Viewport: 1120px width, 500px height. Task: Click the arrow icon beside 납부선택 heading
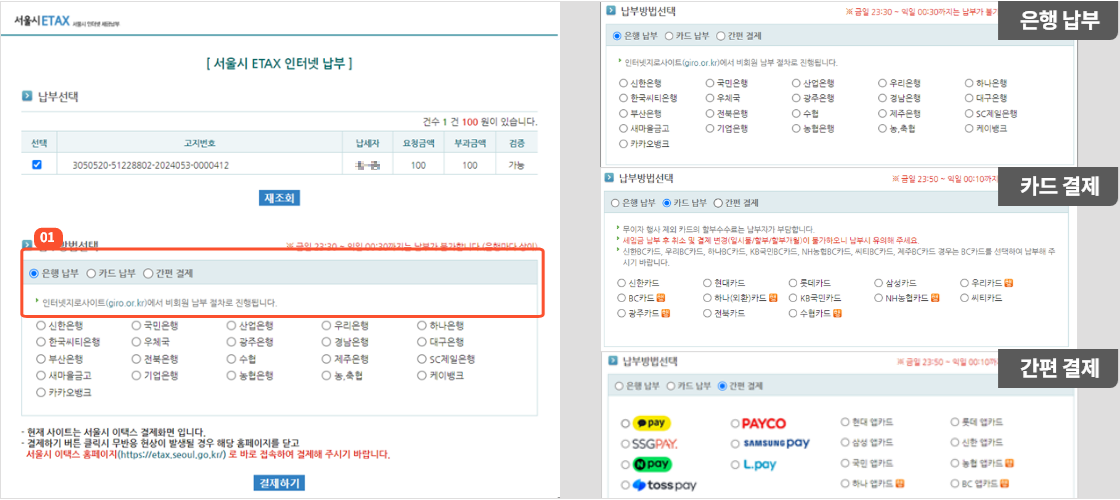[x=27, y=96]
